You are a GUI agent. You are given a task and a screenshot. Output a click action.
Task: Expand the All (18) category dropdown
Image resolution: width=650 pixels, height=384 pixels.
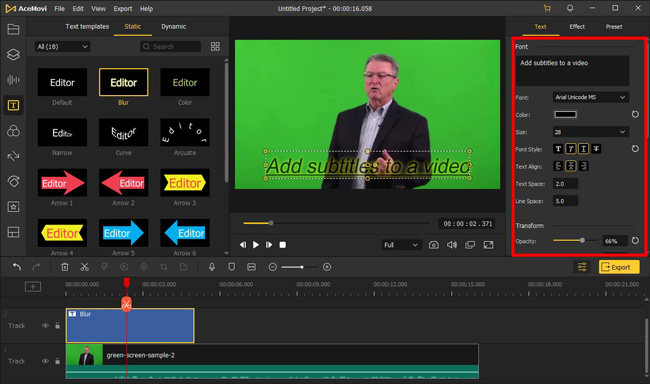(x=62, y=46)
